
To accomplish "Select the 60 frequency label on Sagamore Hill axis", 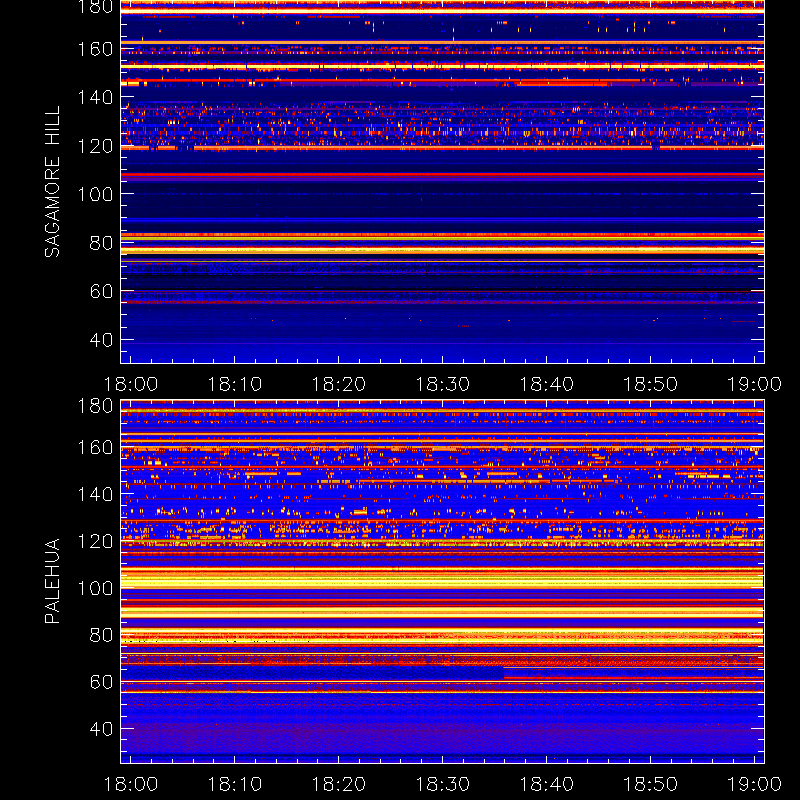I will (x=101, y=291).
